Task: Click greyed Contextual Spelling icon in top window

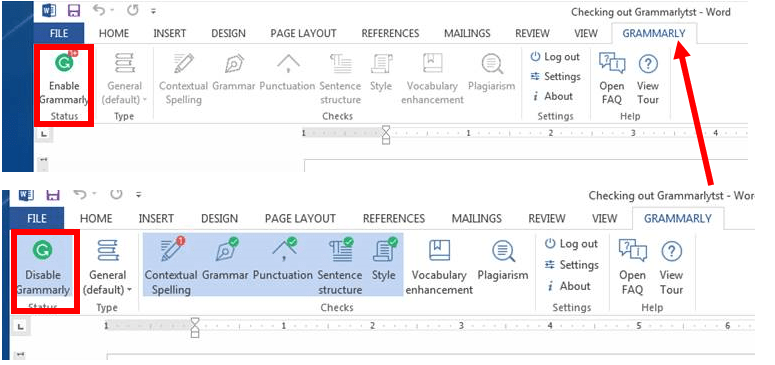Action: point(183,64)
